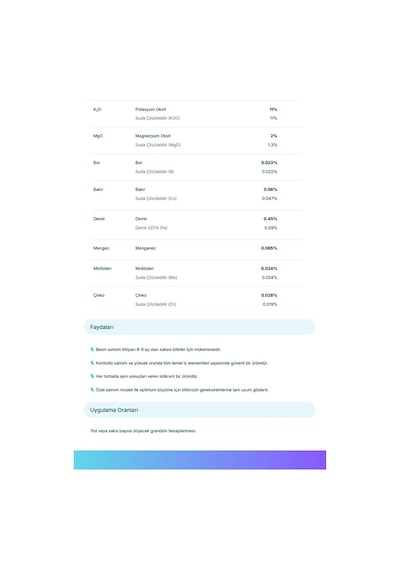
Task: Click the Molibden row label
Action: [x=102, y=269]
